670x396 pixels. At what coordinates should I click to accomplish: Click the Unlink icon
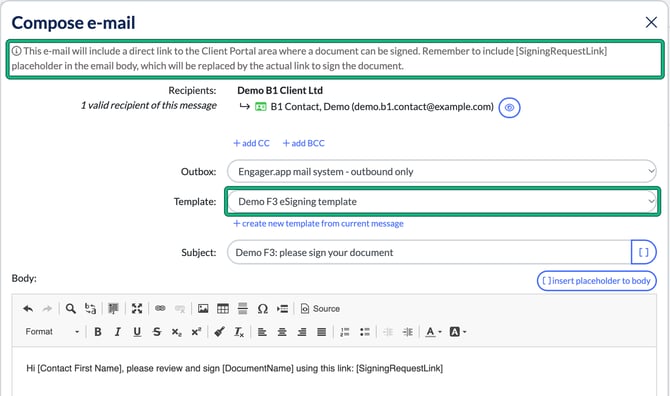tap(180, 308)
